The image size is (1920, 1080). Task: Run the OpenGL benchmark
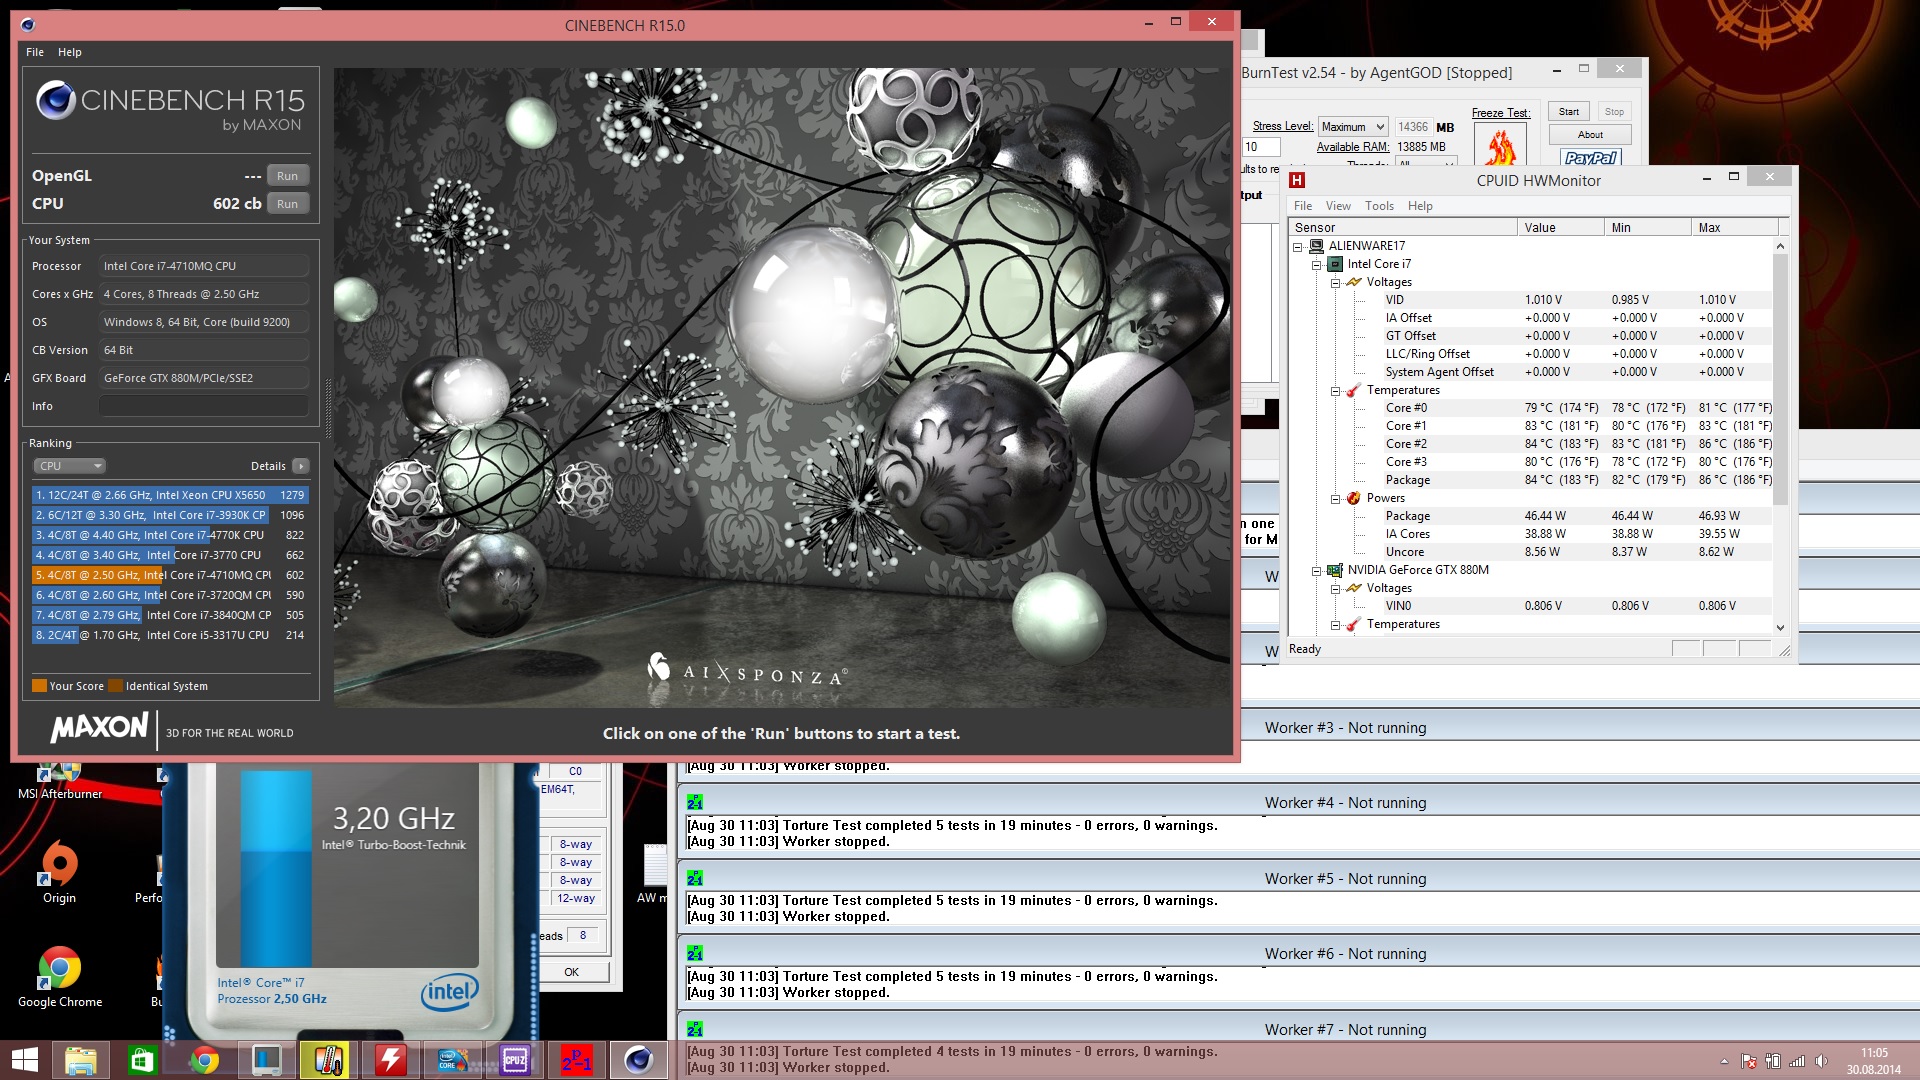[288, 176]
